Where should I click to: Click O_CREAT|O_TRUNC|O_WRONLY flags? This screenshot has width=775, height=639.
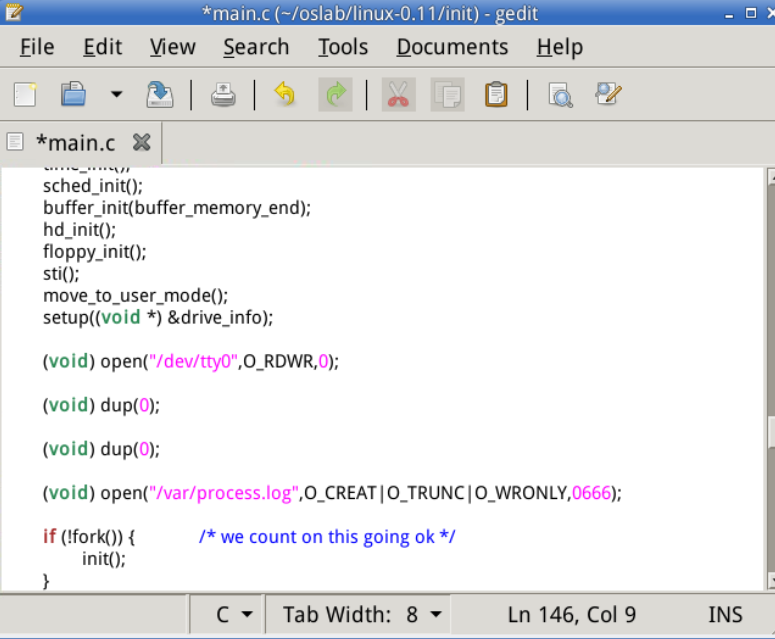(x=435, y=493)
